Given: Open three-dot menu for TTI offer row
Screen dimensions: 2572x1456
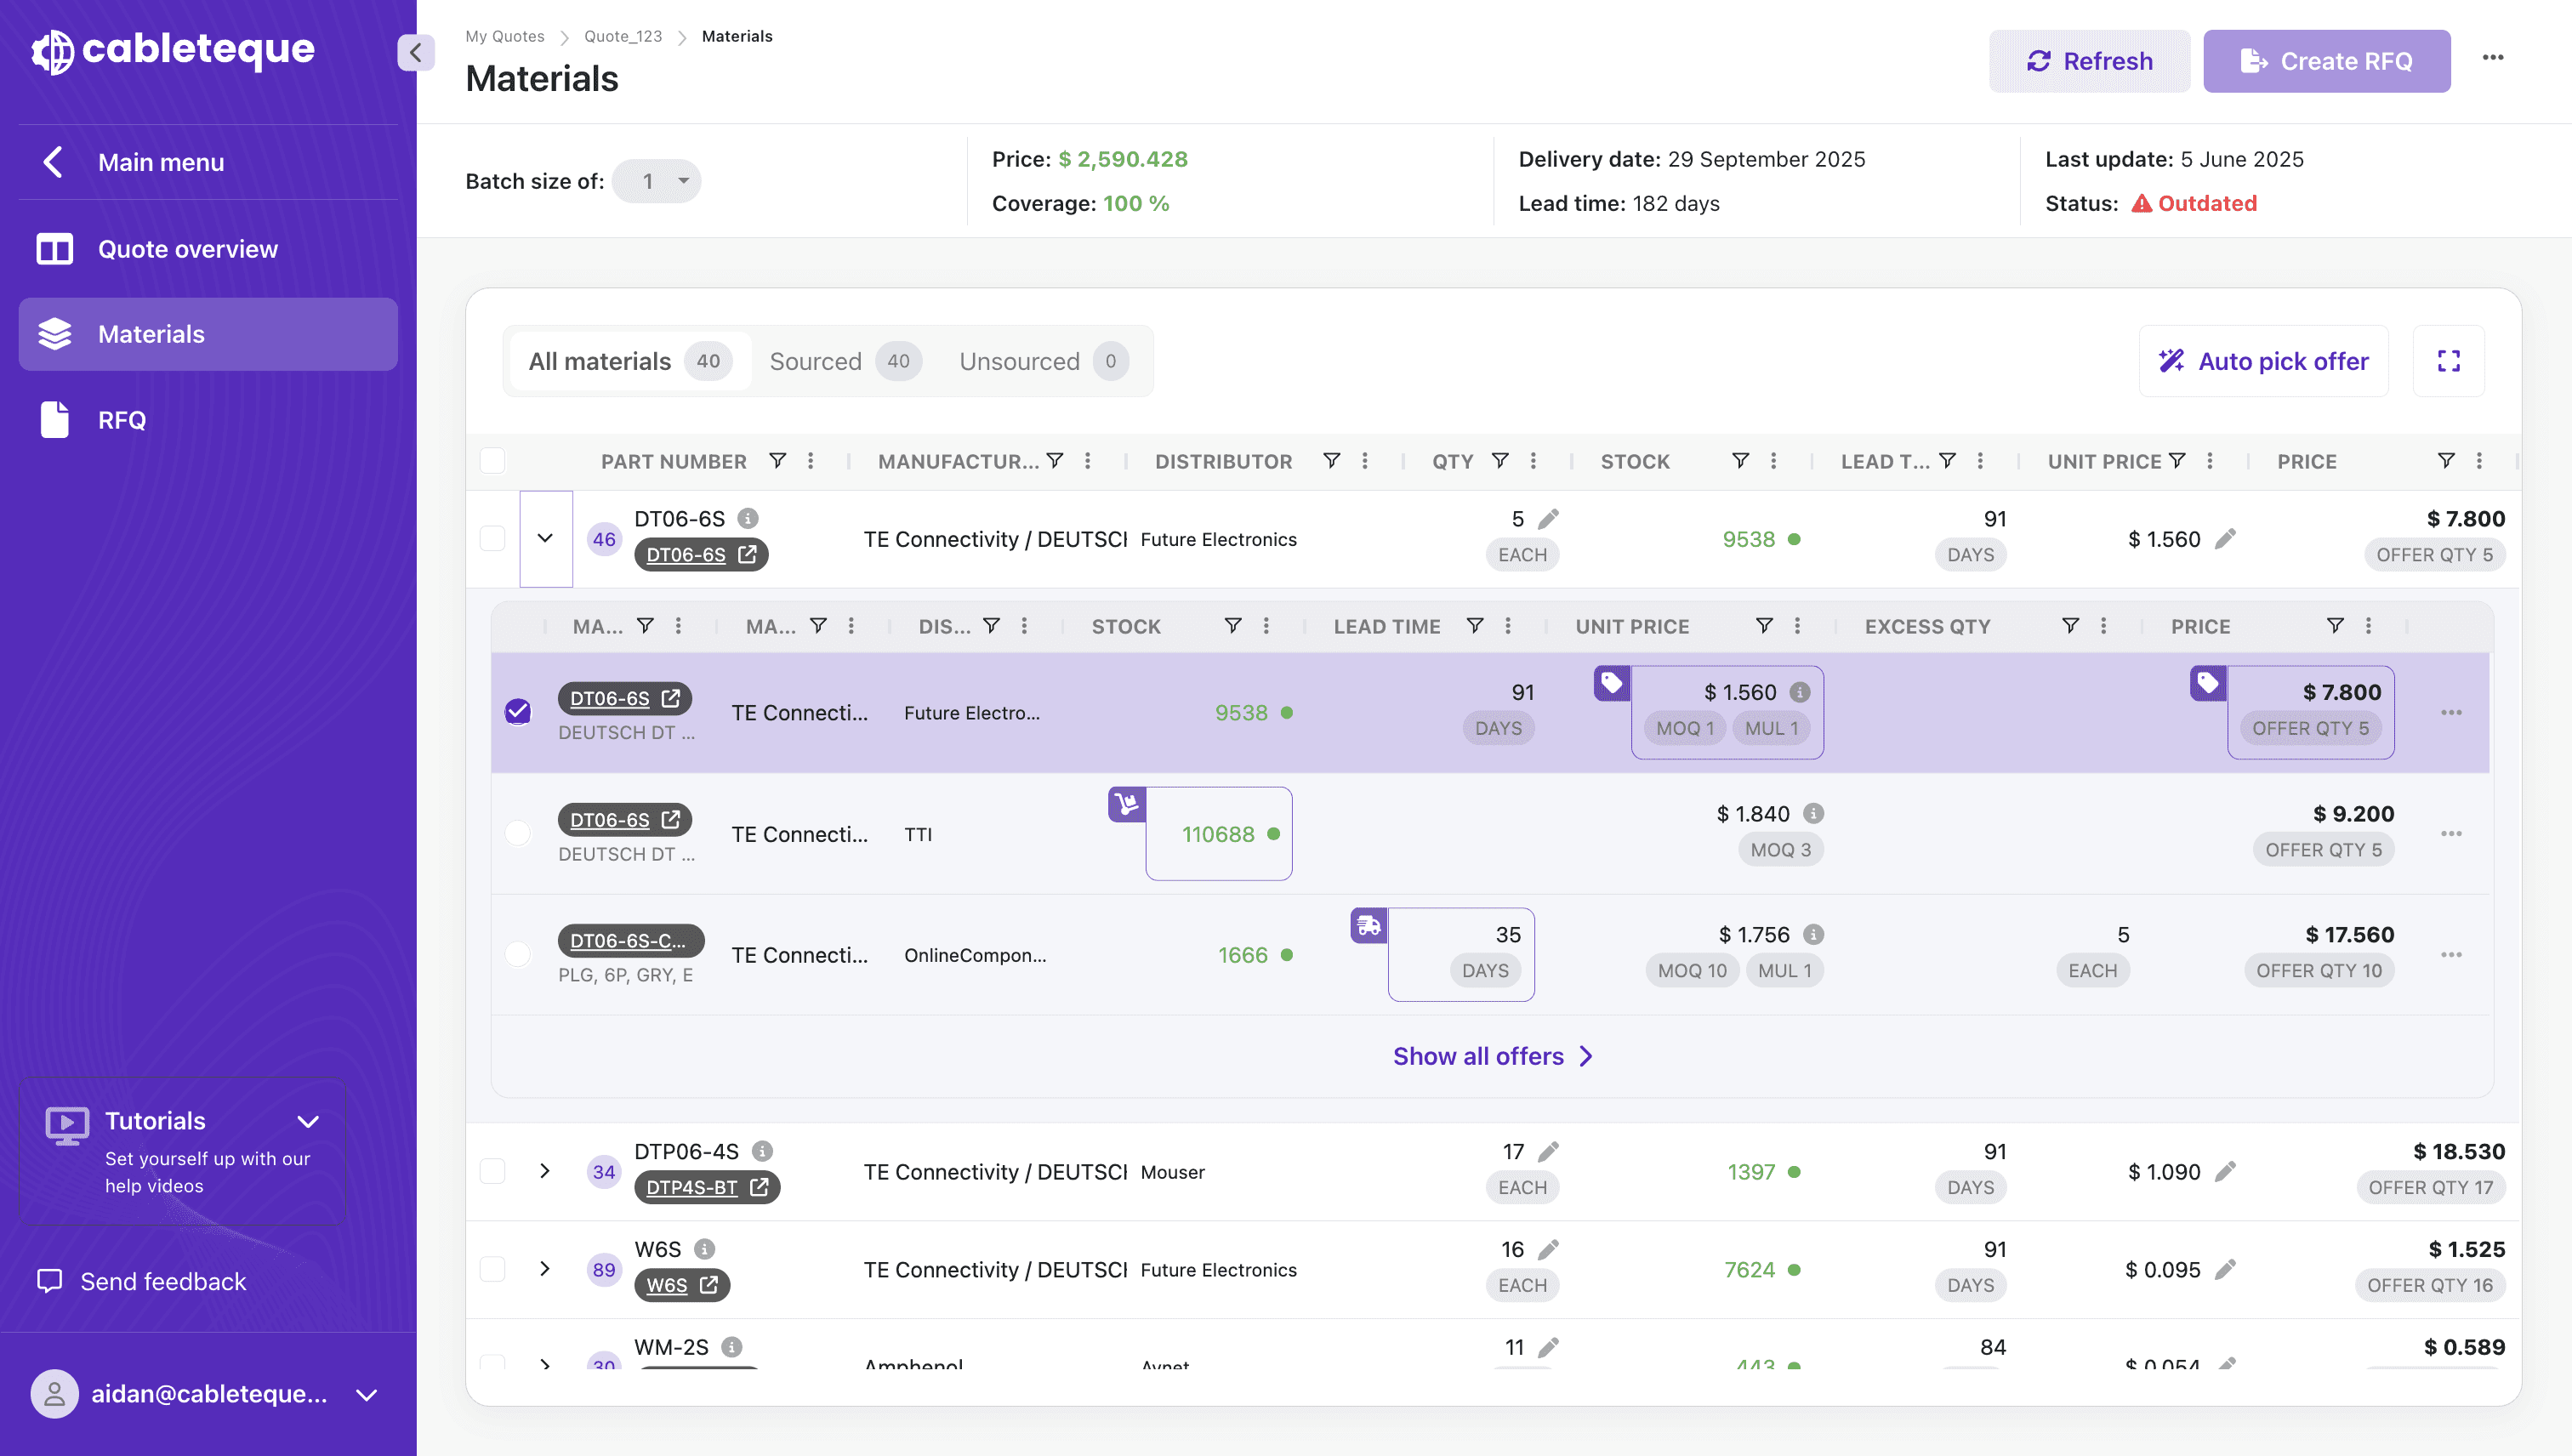Looking at the screenshot, I should pyautogui.click(x=2450, y=834).
